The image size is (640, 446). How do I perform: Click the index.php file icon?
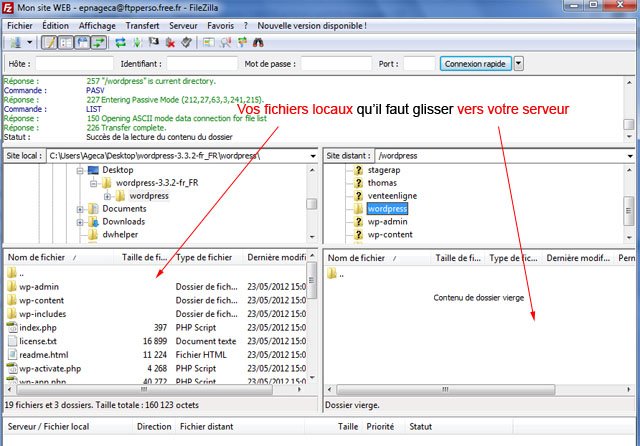coord(12,327)
